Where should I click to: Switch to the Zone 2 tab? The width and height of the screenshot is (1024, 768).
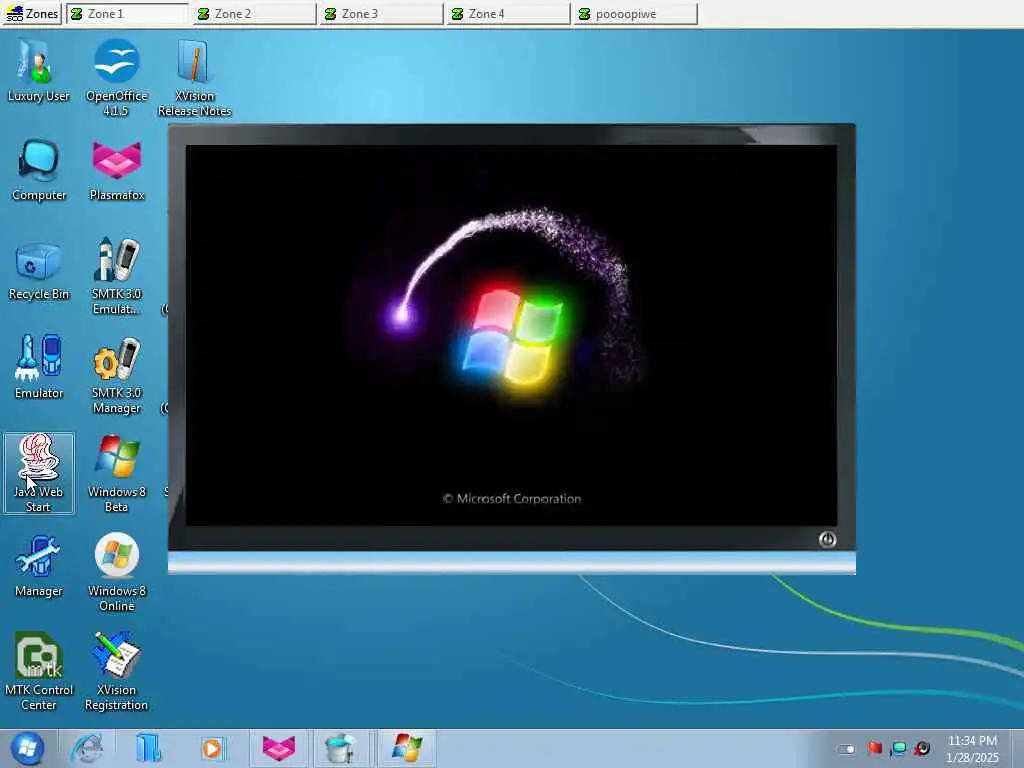pyautogui.click(x=255, y=14)
